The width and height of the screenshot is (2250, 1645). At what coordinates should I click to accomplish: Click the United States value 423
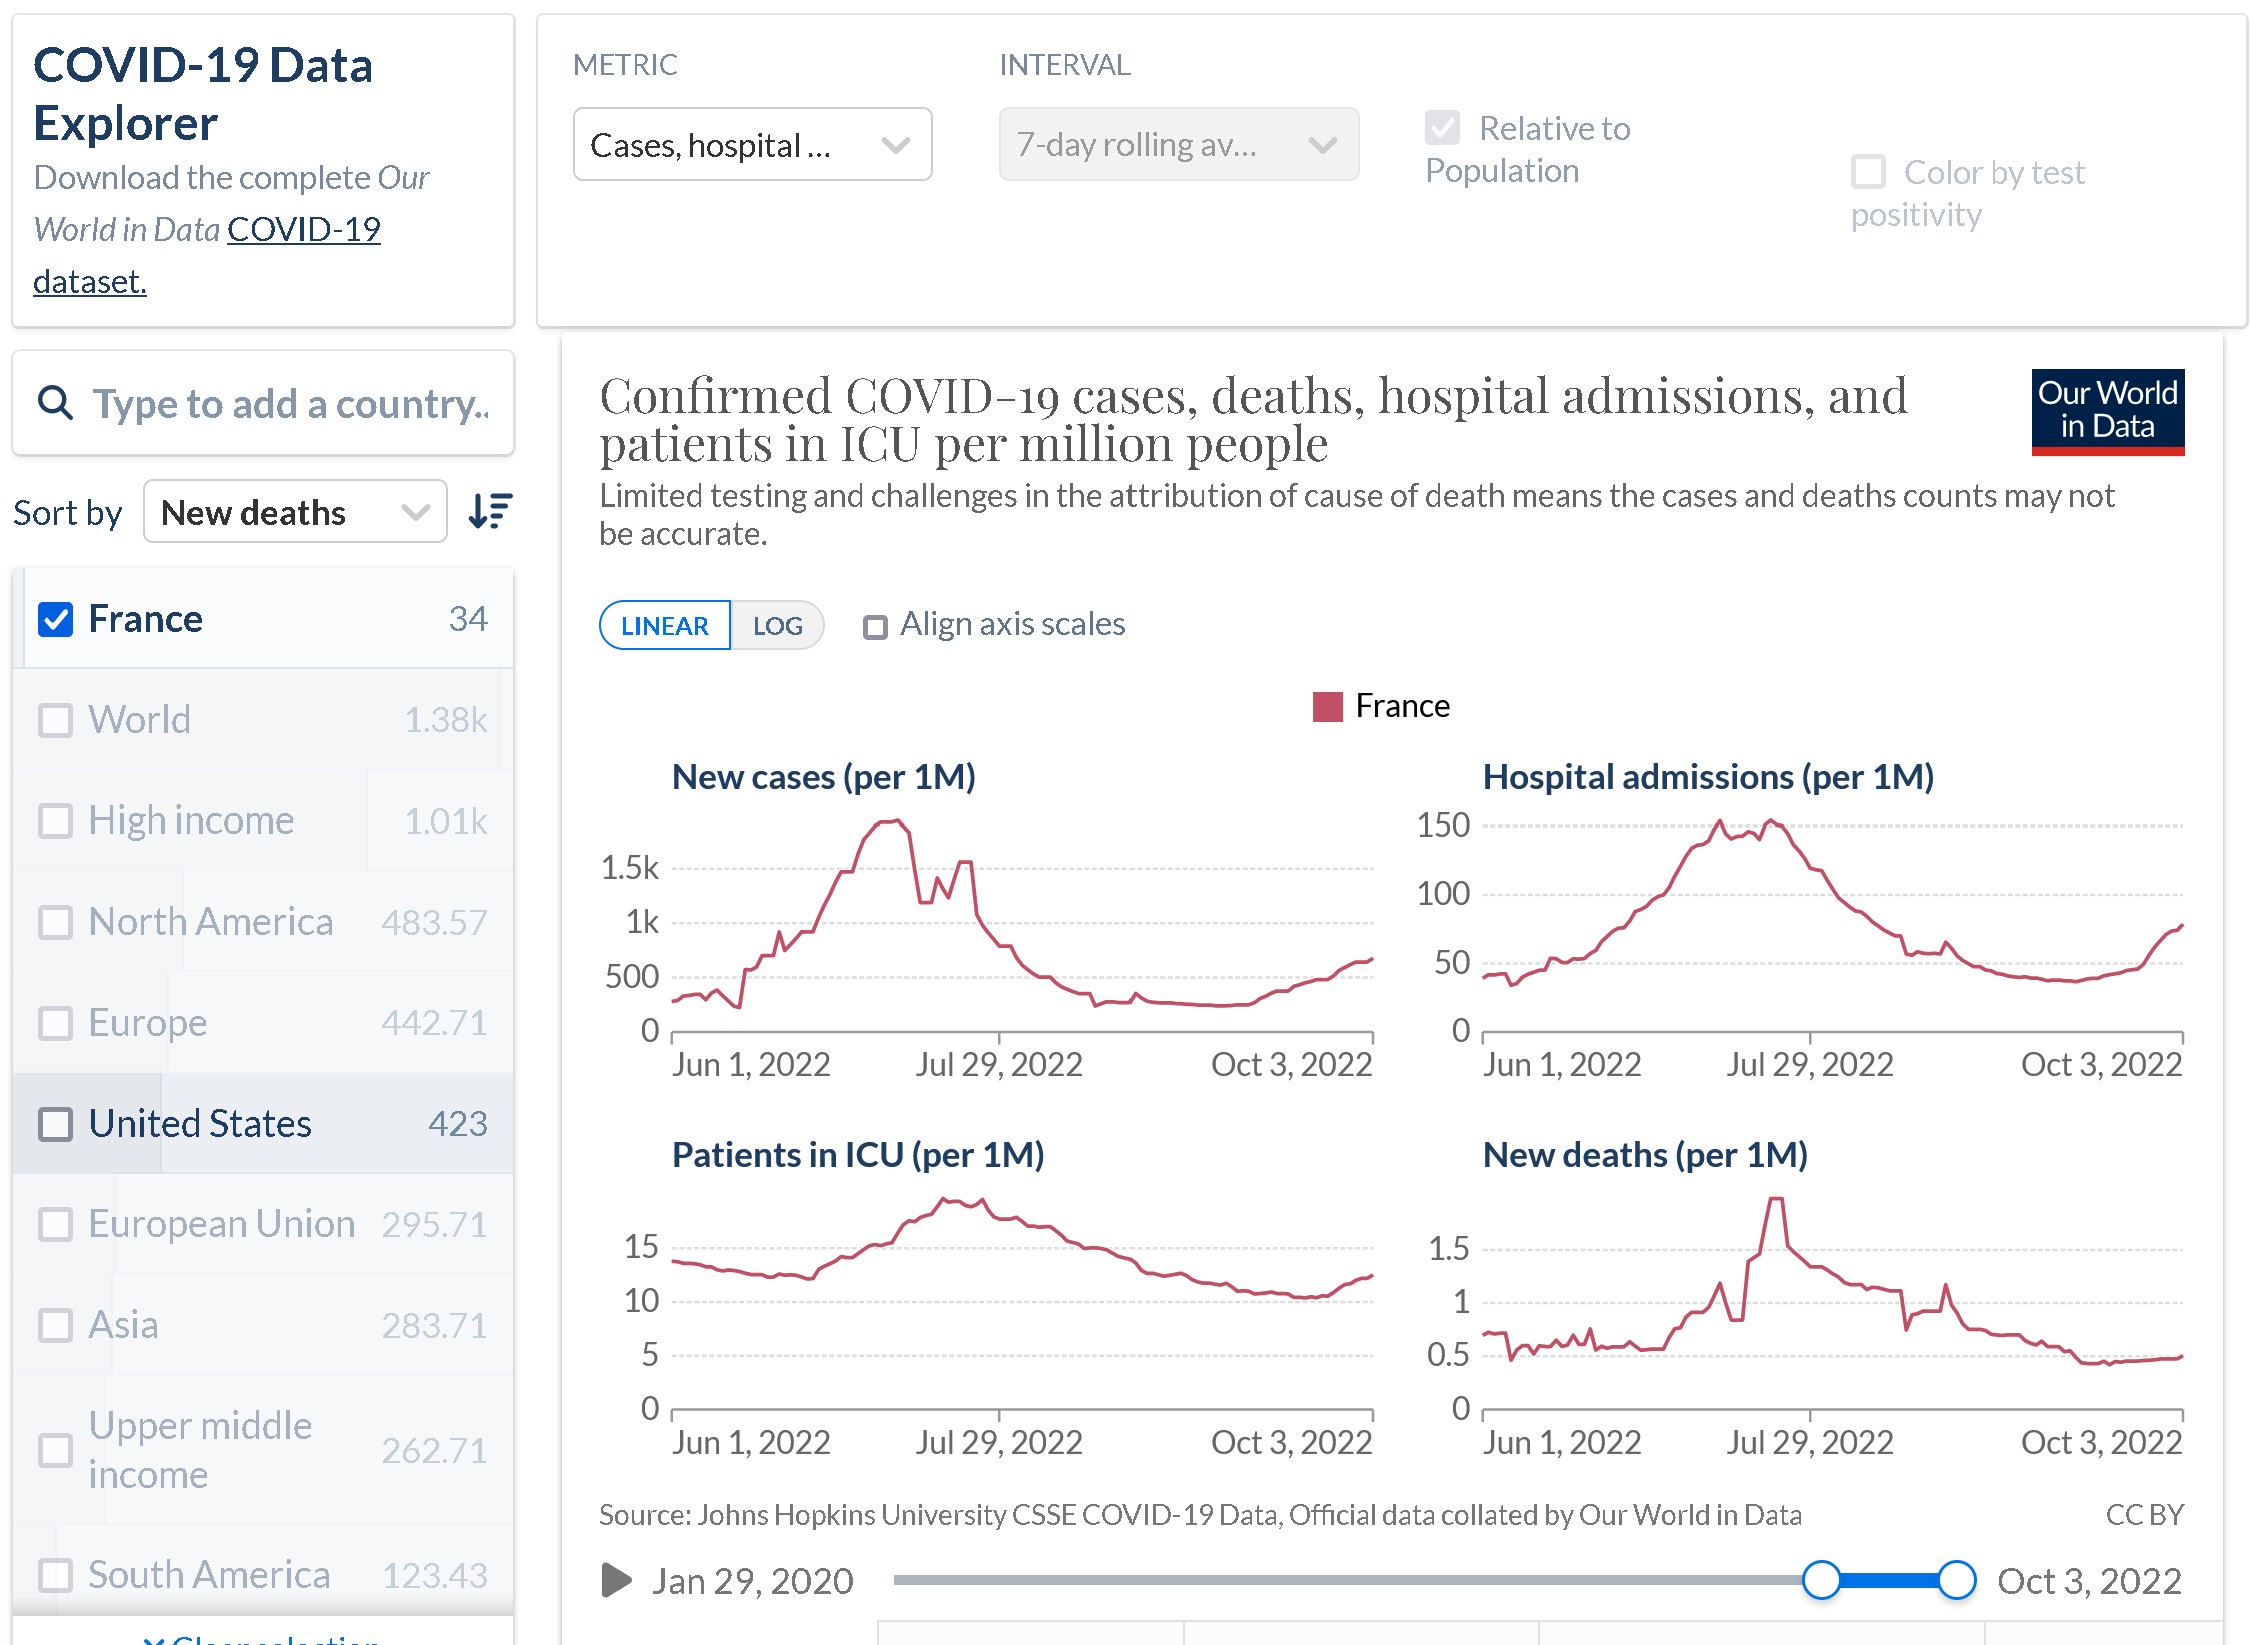click(x=458, y=1124)
